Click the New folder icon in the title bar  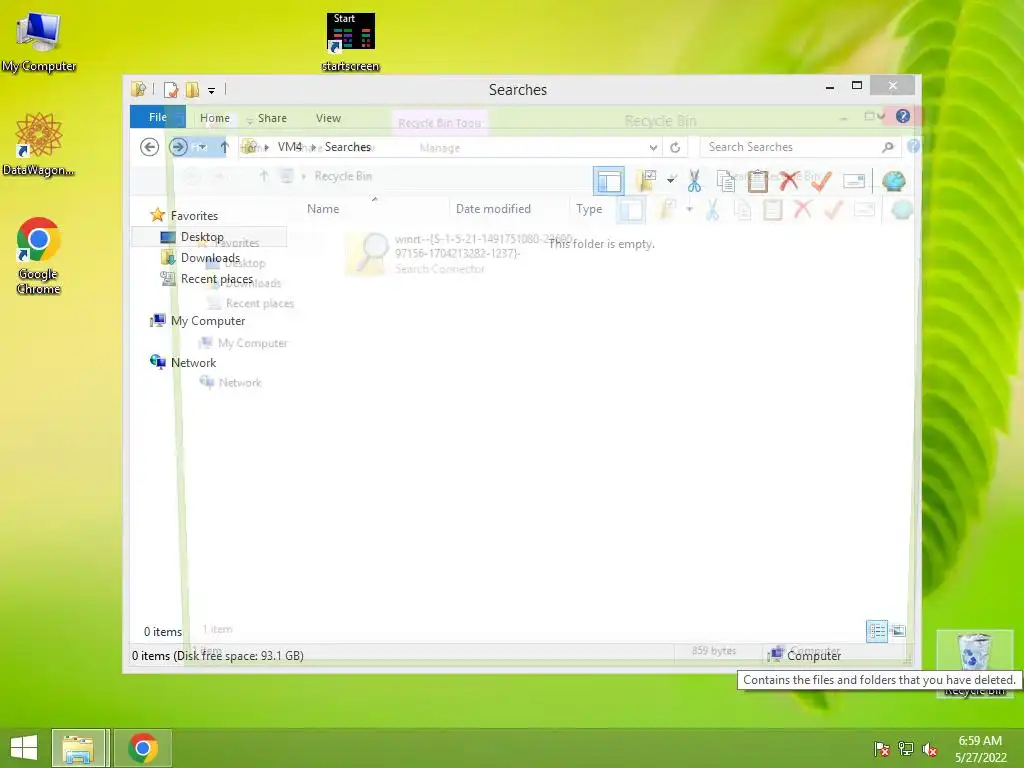pyautogui.click(x=192, y=89)
